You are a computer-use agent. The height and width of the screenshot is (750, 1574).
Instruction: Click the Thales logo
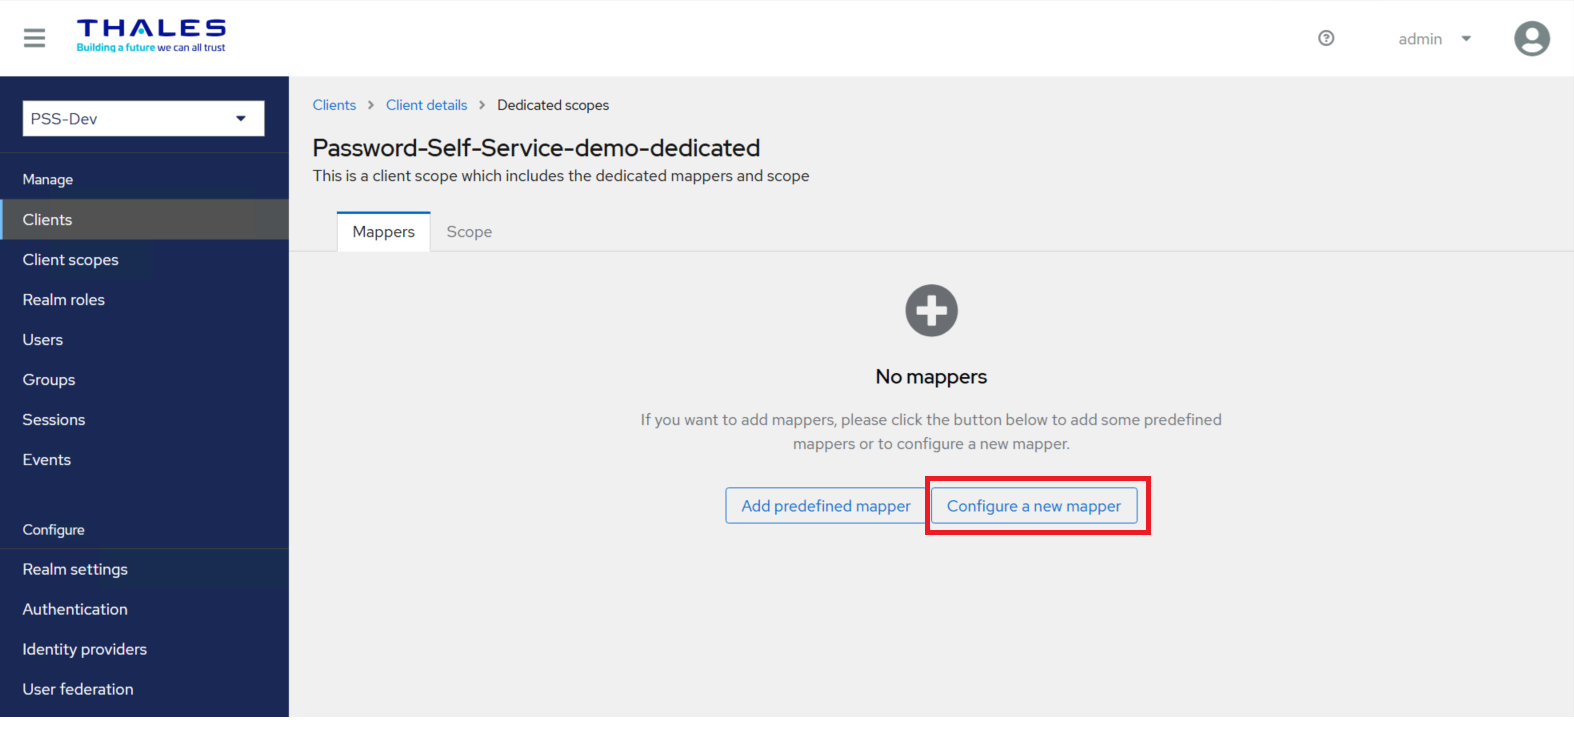151,35
